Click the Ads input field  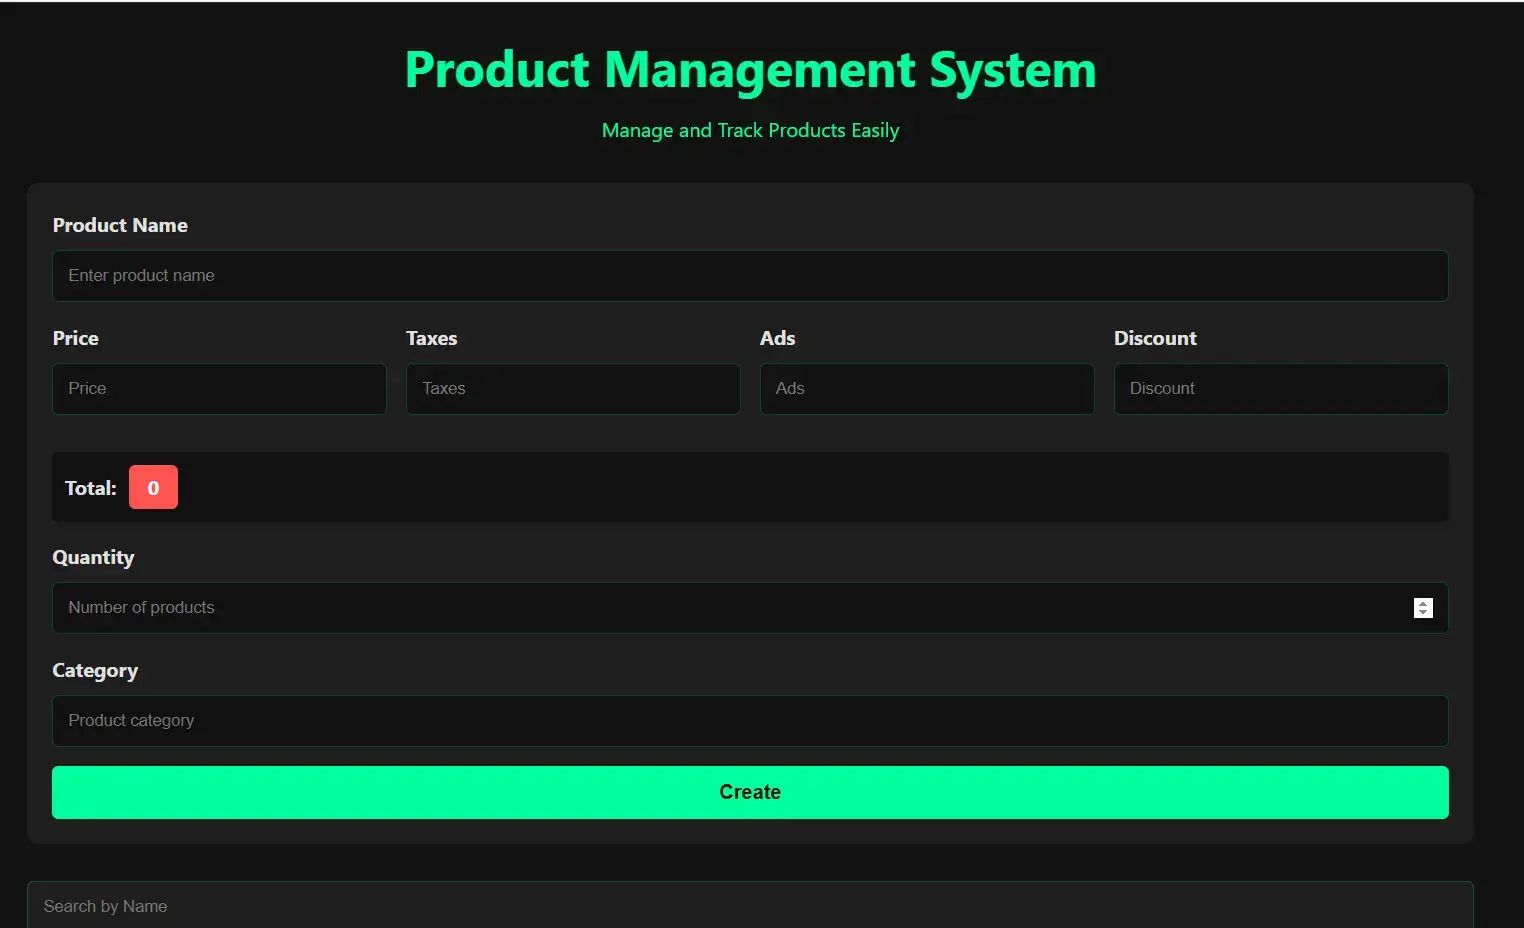pos(927,389)
